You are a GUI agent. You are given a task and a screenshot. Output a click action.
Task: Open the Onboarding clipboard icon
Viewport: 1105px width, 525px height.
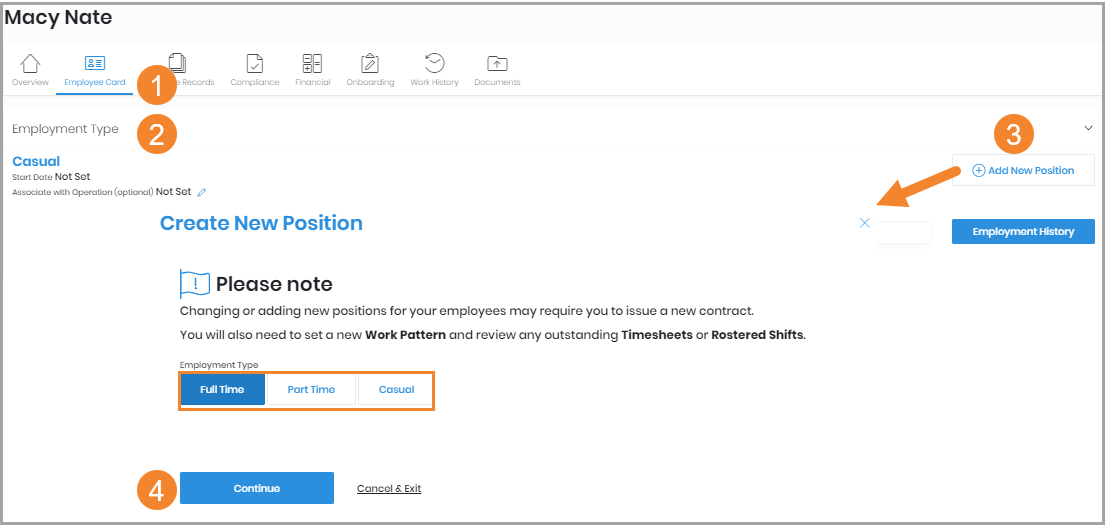pyautogui.click(x=370, y=64)
